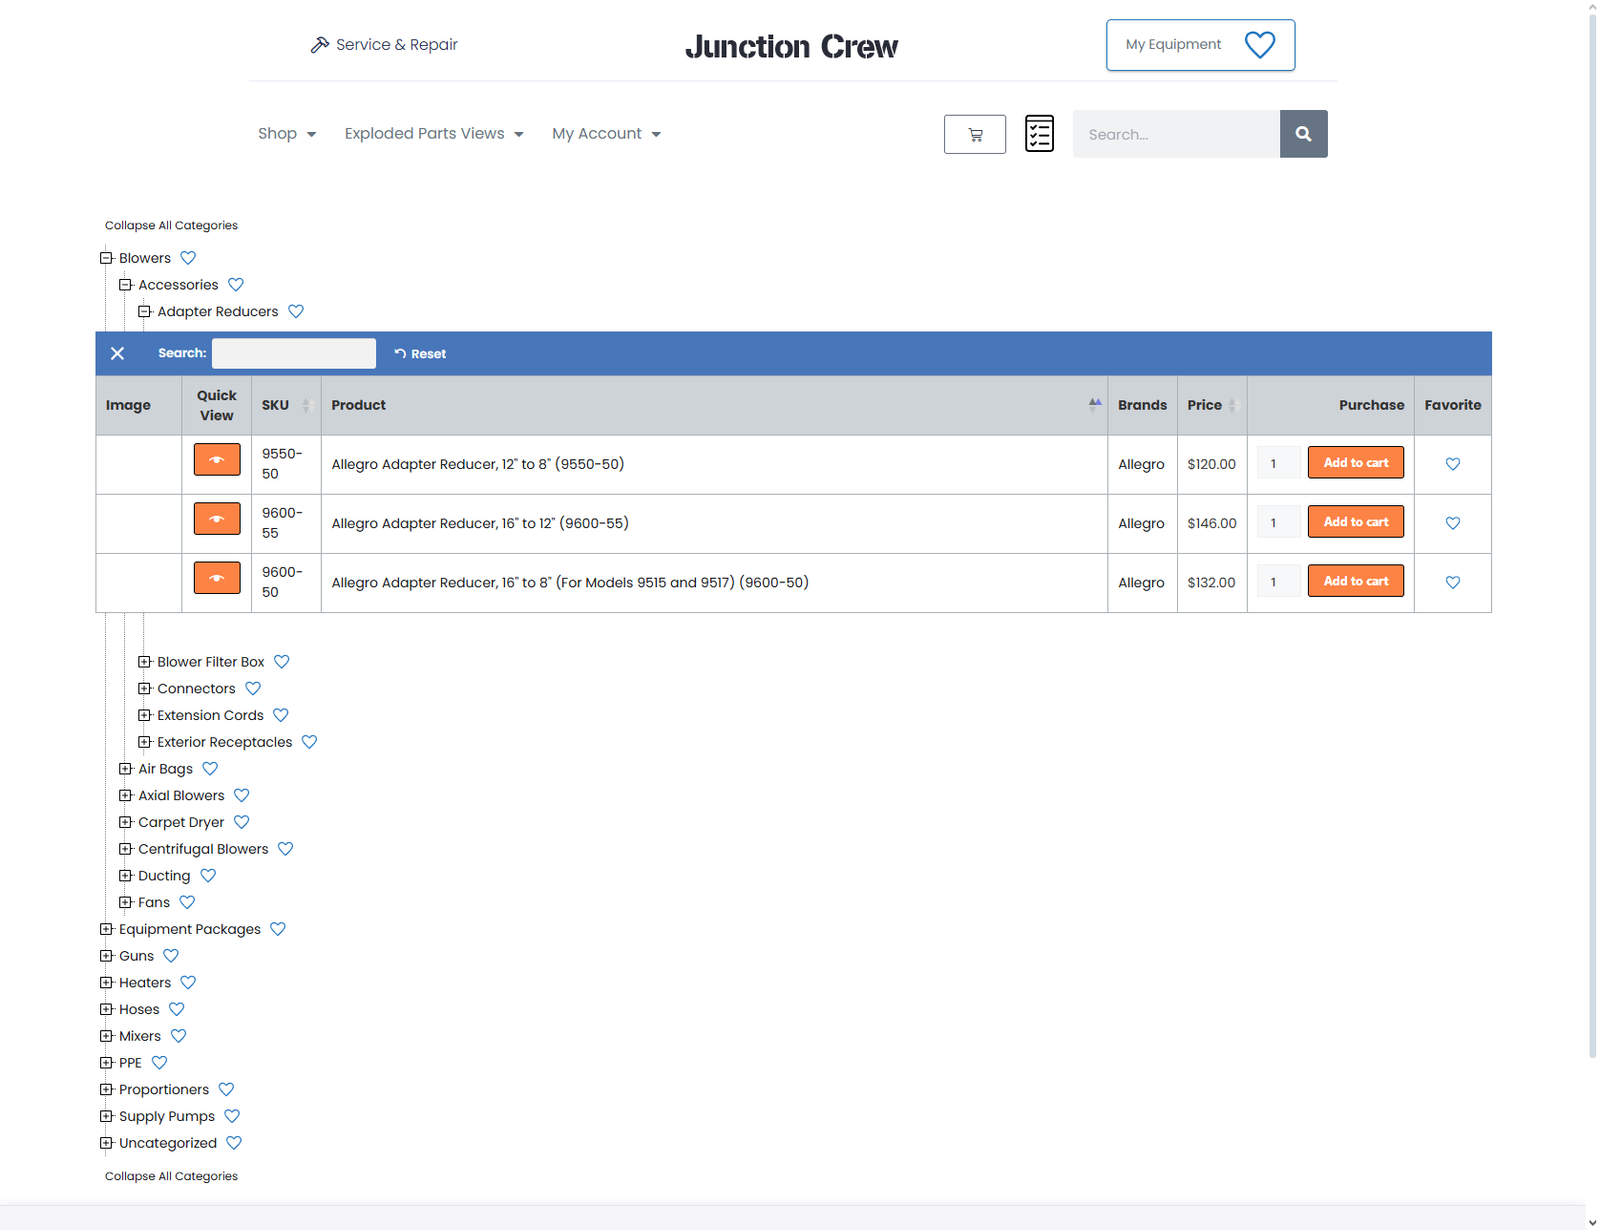This screenshot has width=1600, height=1230.
Task: Close the product table with X icon
Action: (x=117, y=353)
